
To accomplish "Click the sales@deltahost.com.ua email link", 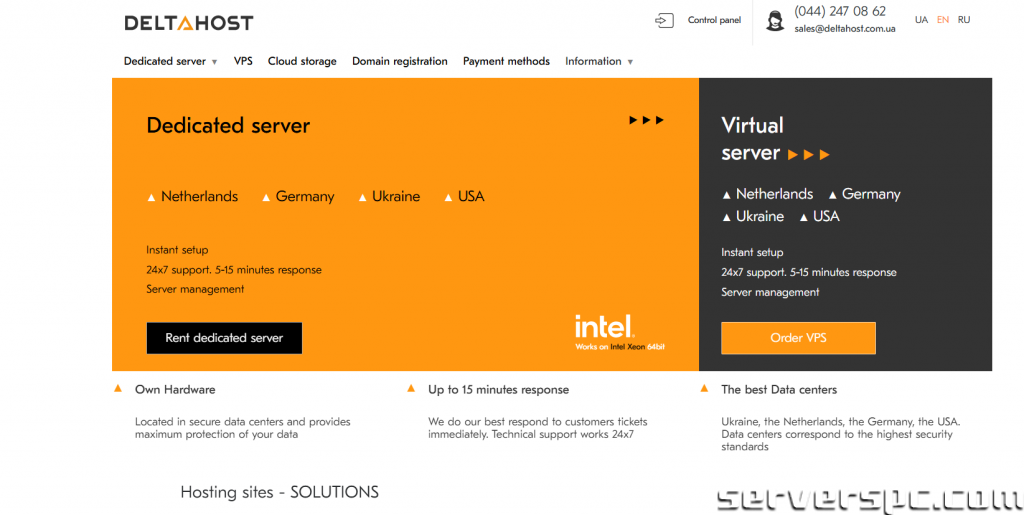I will [x=845, y=29].
